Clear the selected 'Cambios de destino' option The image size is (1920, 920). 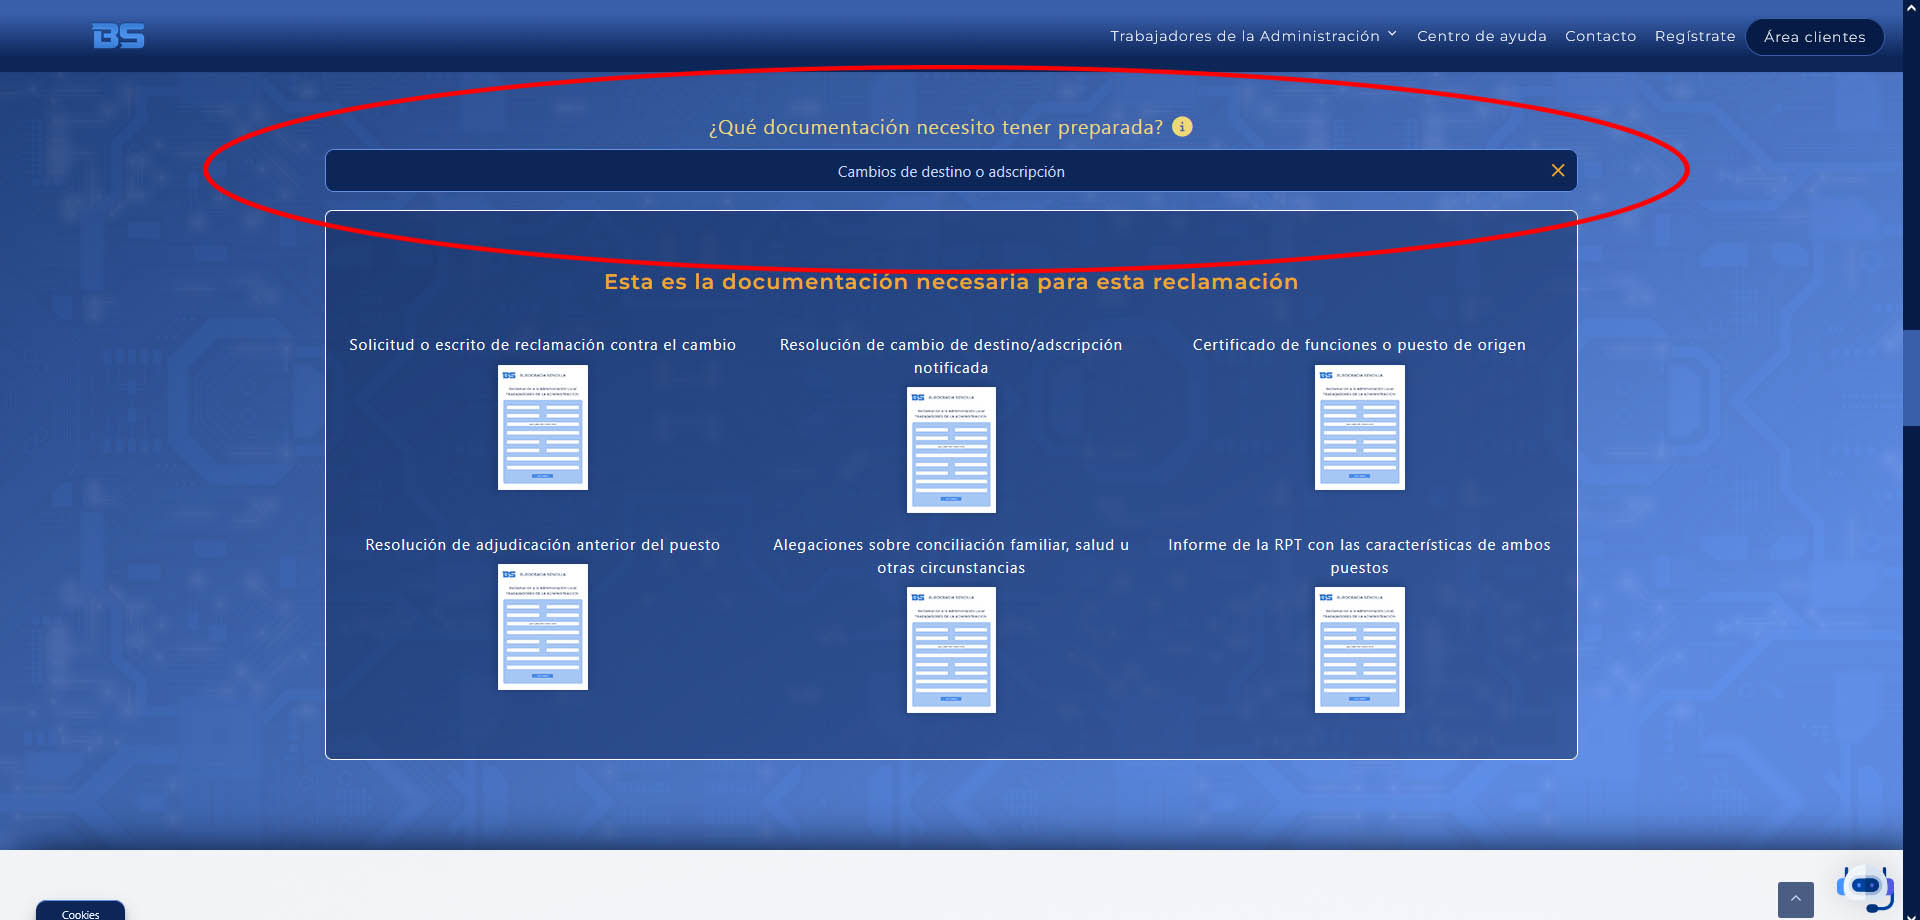(x=1558, y=171)
